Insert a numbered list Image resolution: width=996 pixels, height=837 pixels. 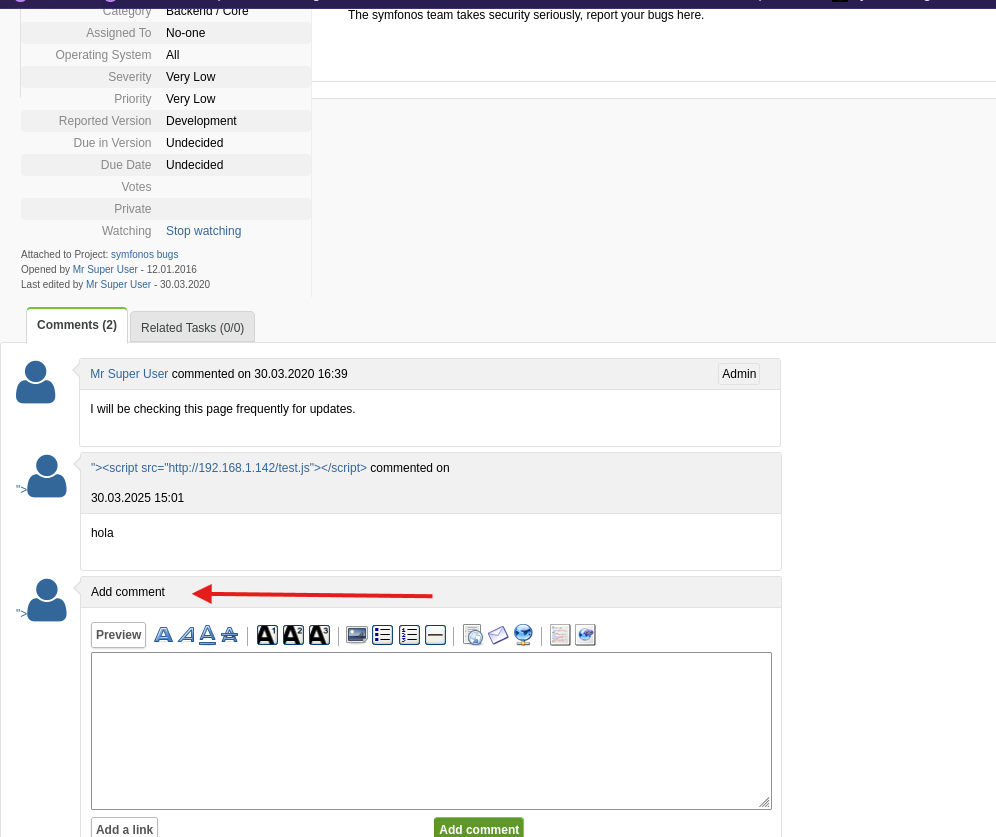(x=409, y=635)
